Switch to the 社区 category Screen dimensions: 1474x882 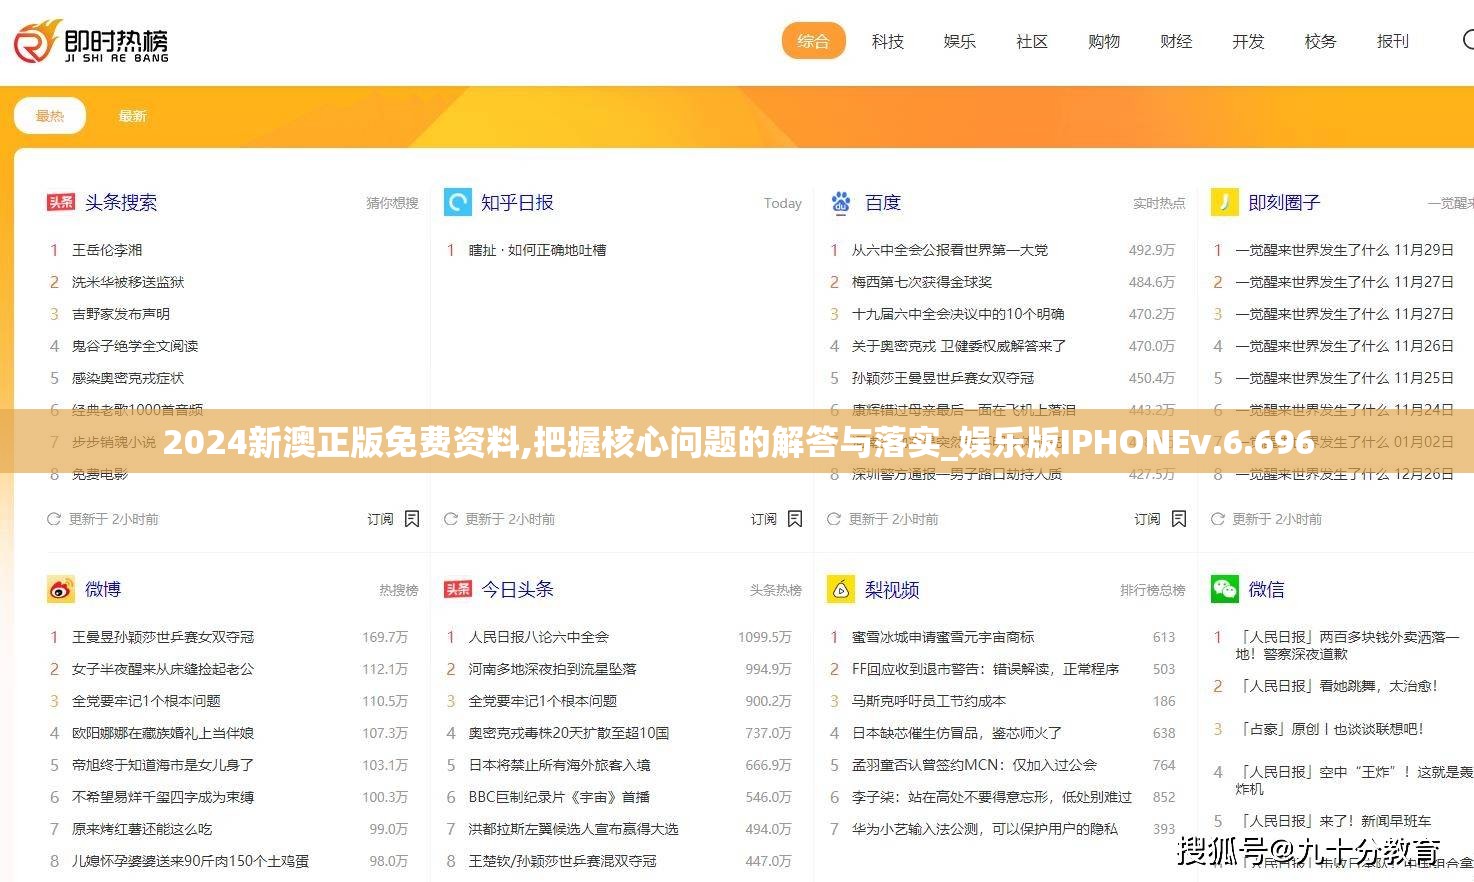click(1031, 41)
